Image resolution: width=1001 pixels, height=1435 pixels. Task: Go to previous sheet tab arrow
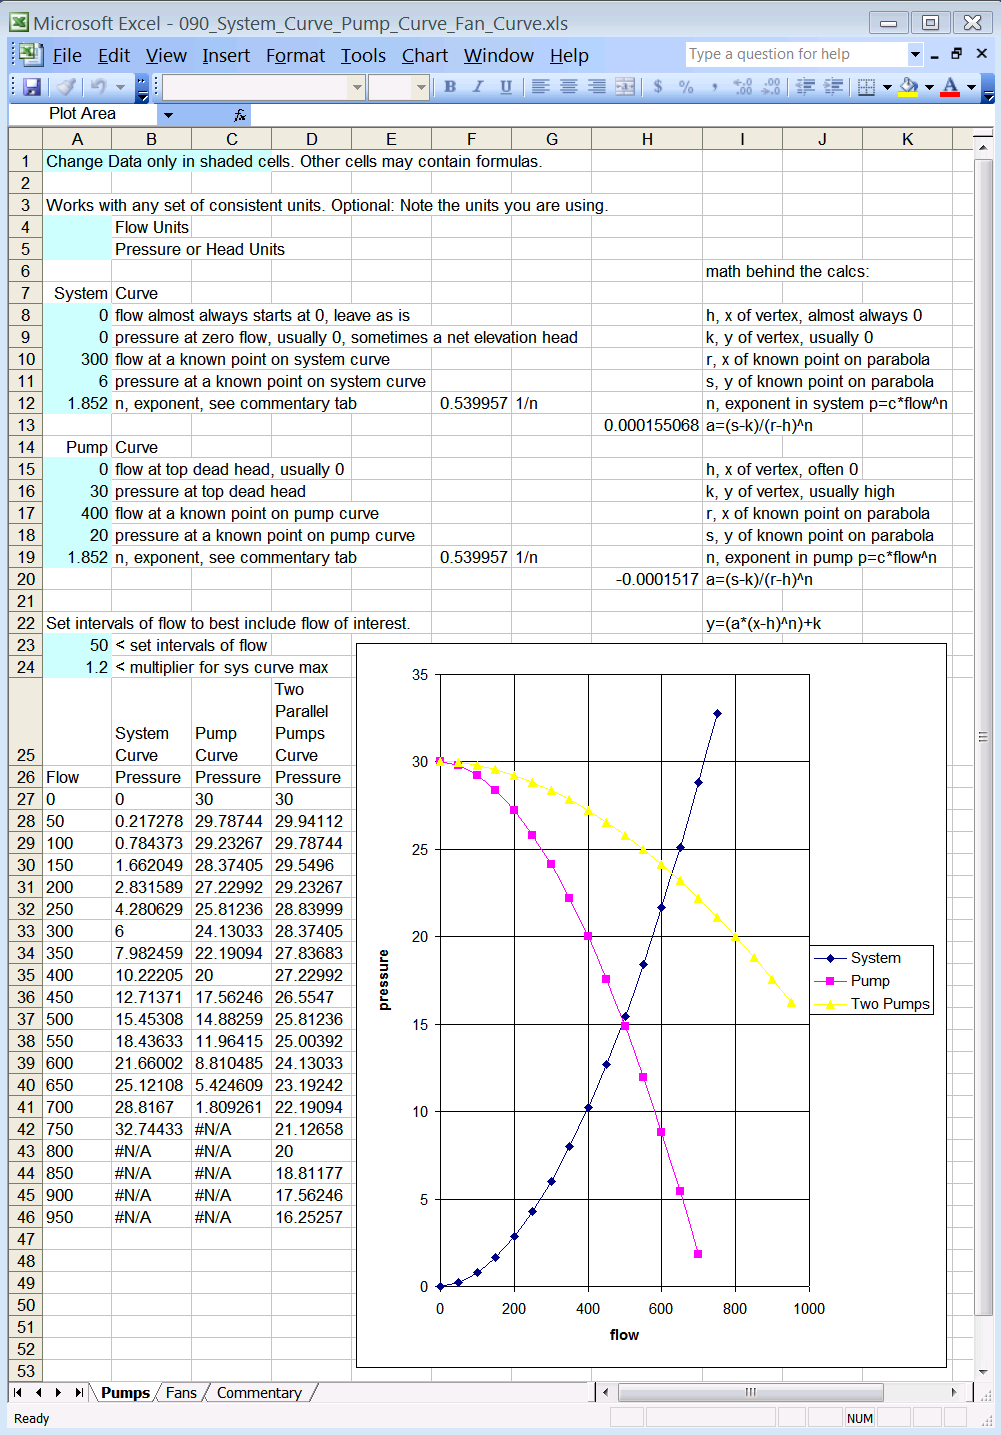tap(38, 1392)
